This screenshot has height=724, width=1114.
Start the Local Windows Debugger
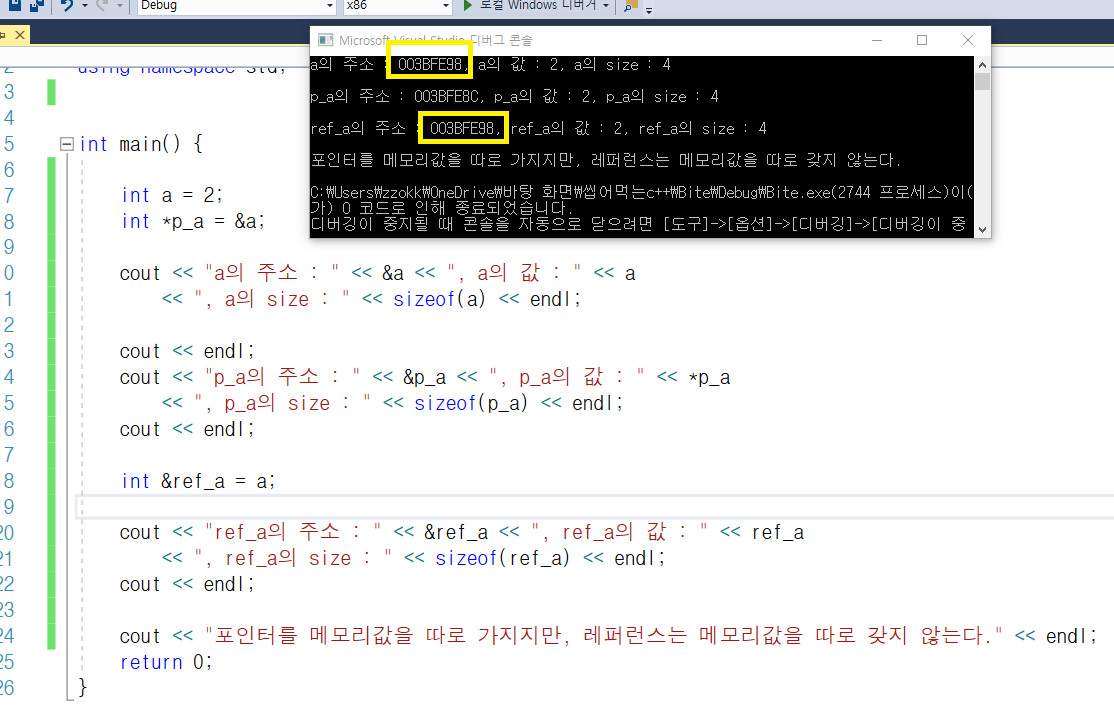click(529, 6)
